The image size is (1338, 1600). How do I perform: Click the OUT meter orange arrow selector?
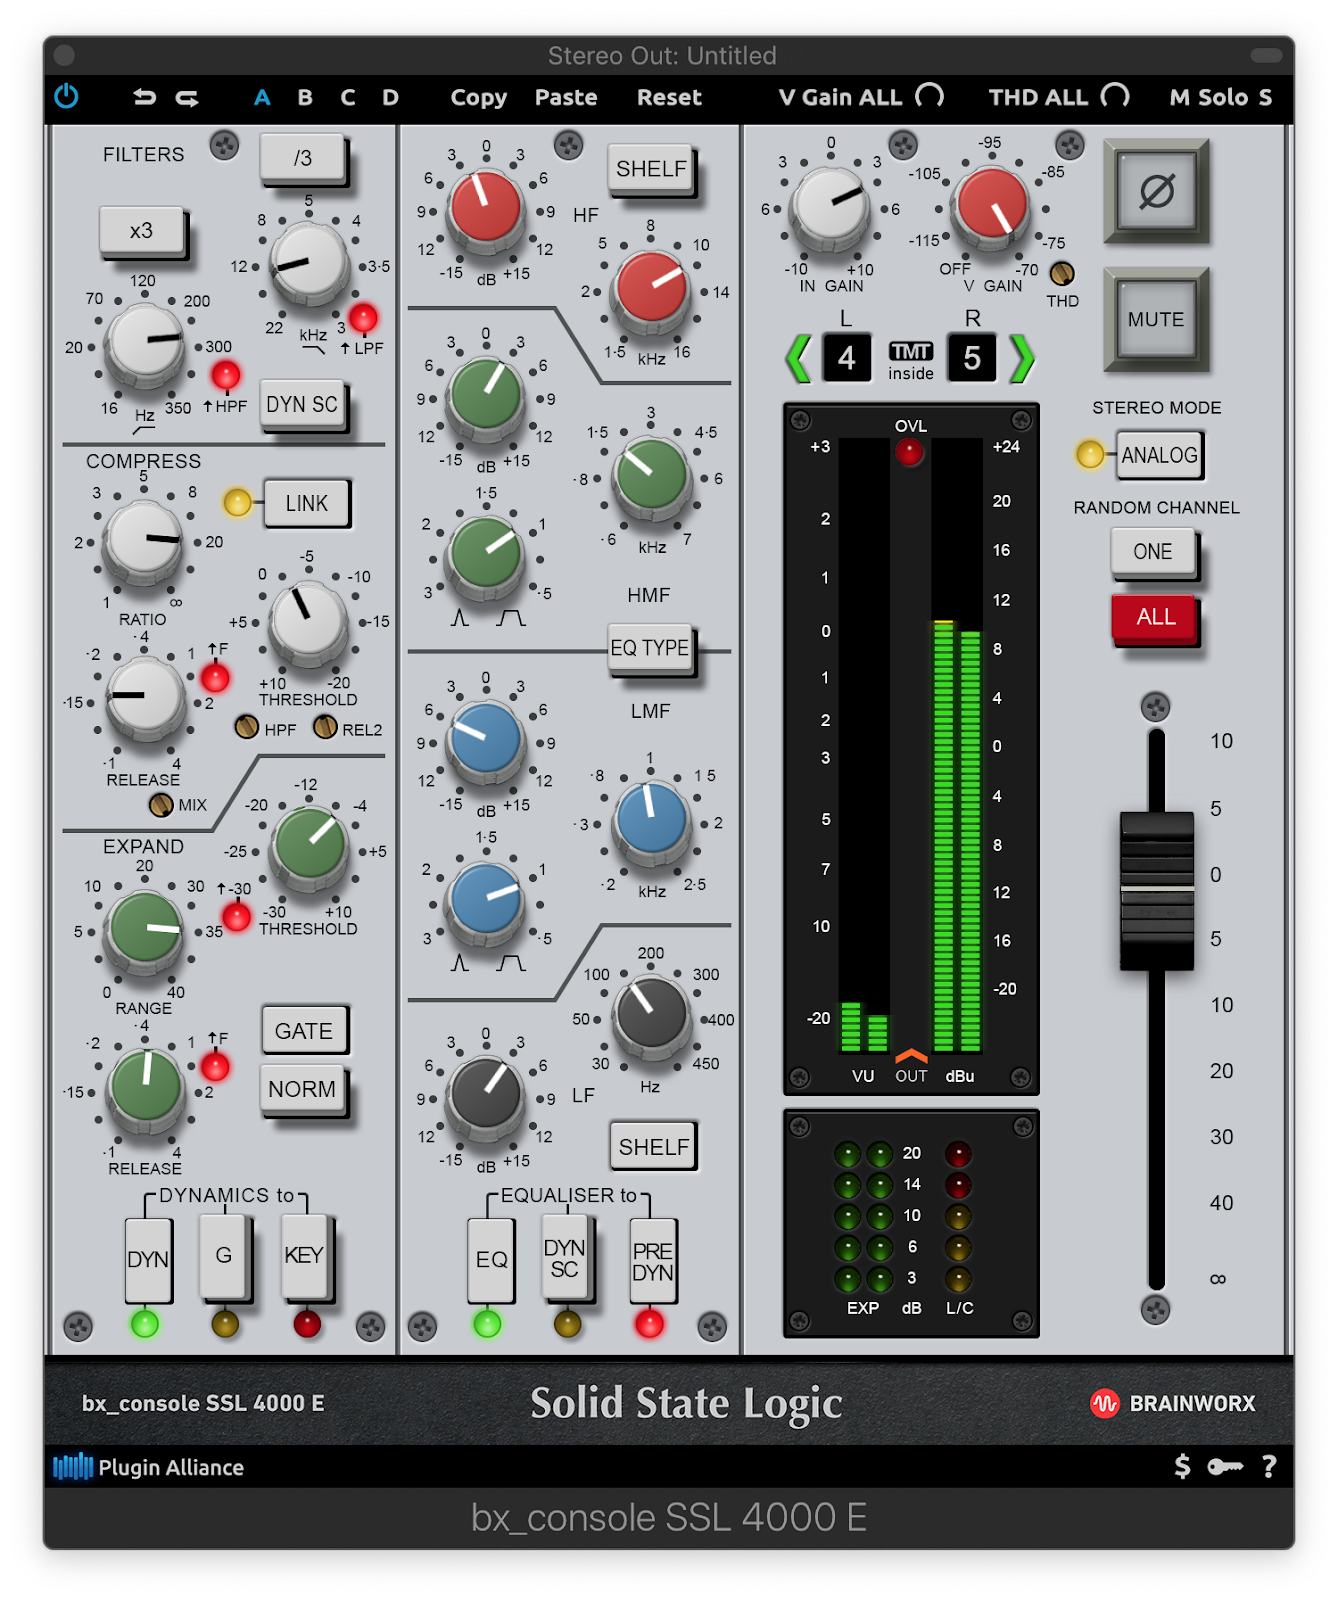(911, 1055)
